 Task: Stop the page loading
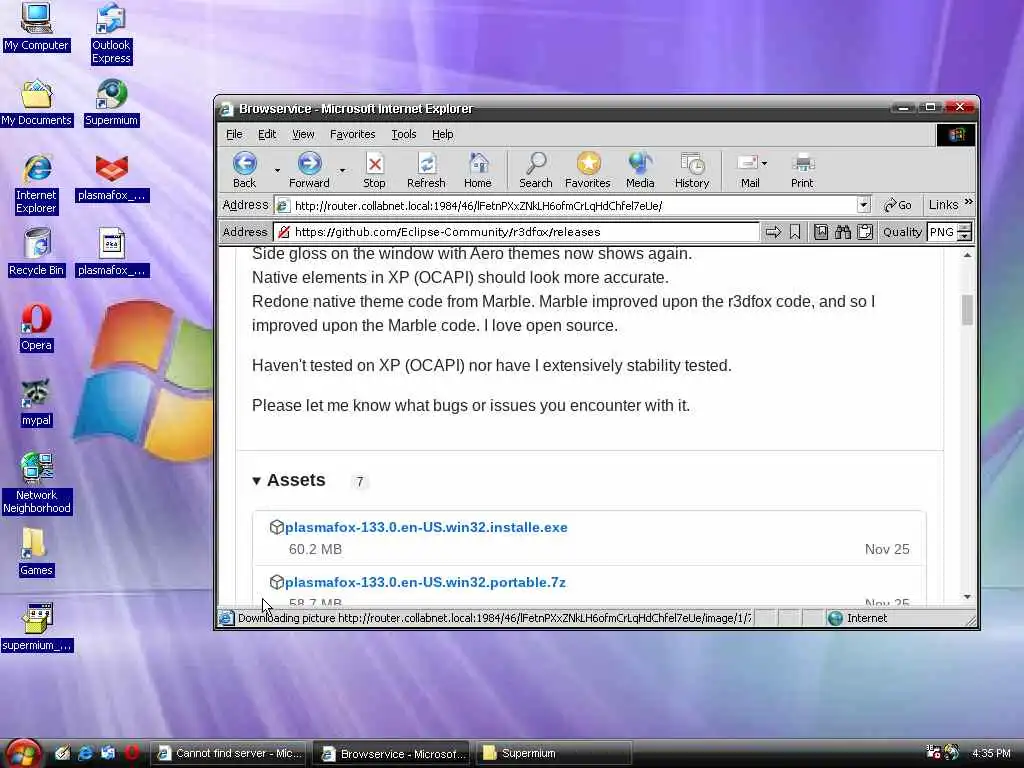tap(374, 170)
